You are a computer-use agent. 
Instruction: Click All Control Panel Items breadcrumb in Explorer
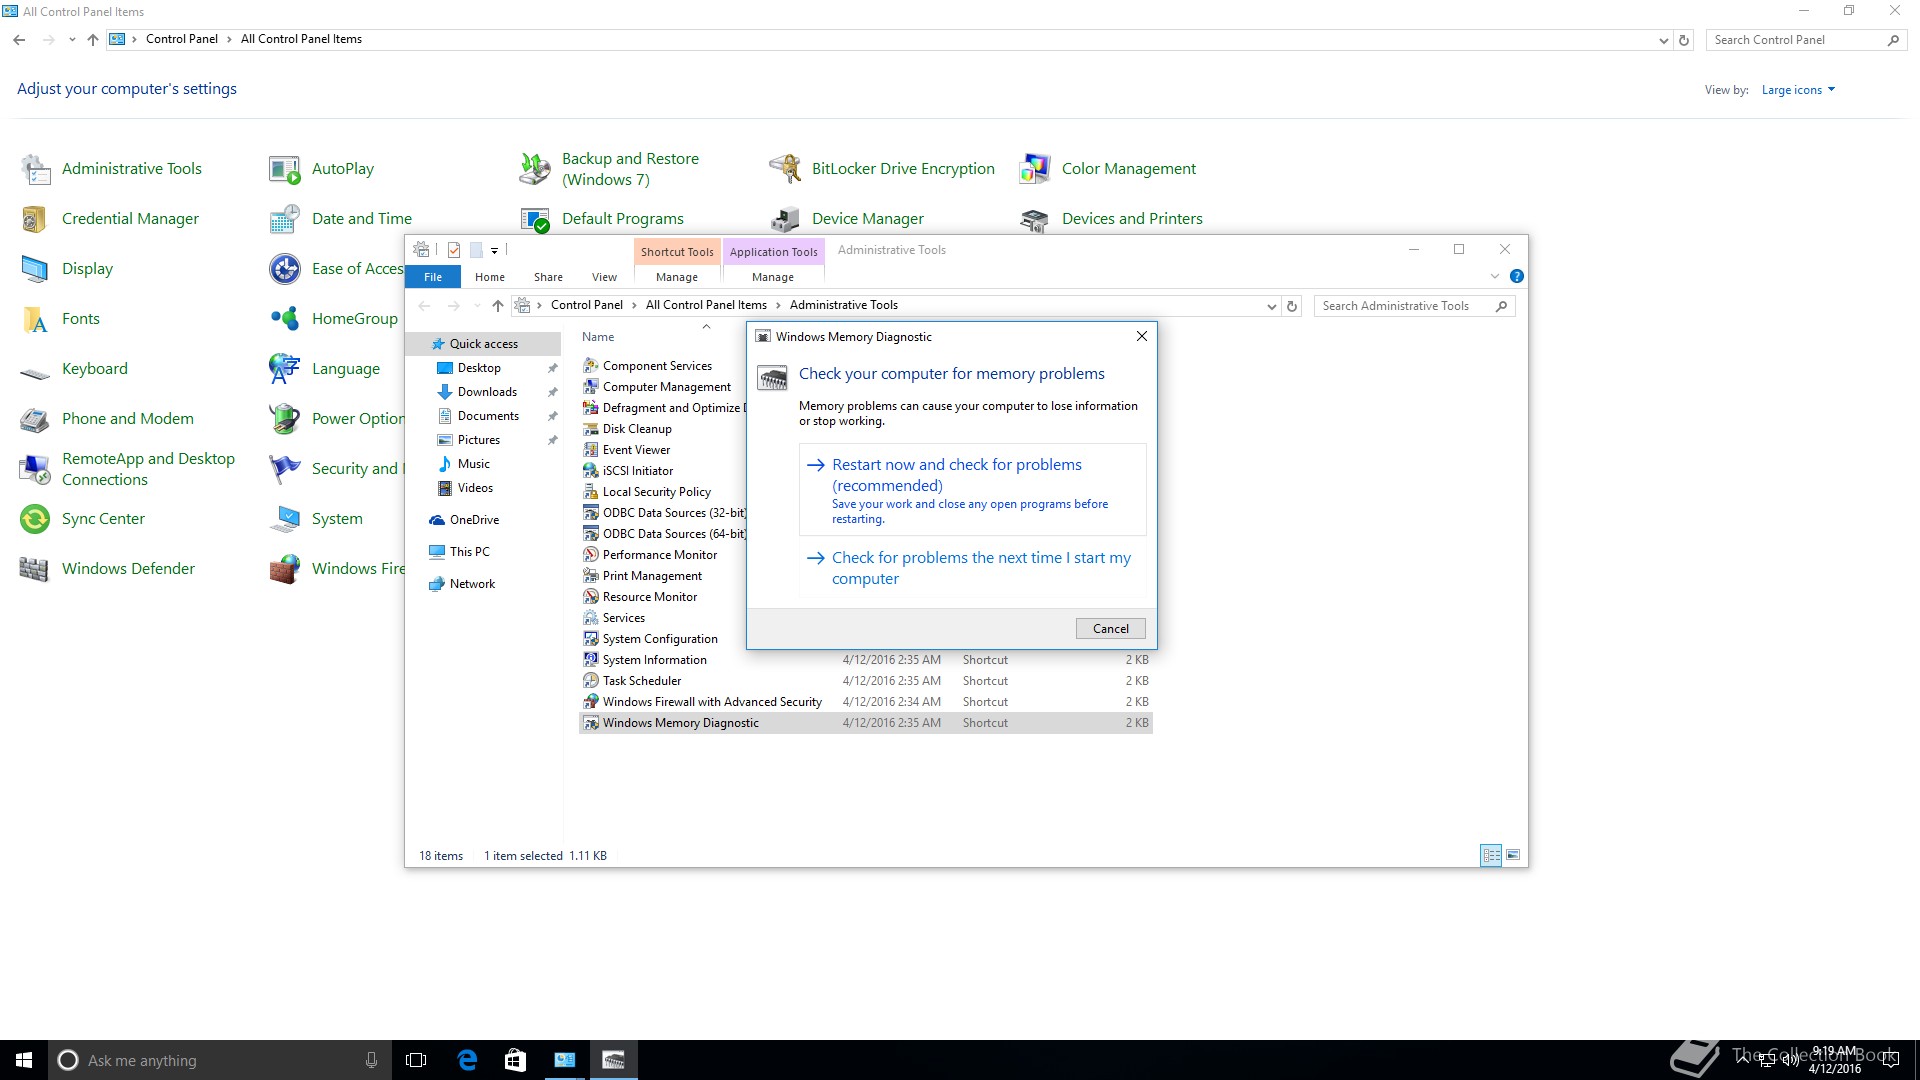[x=706, y=306]
